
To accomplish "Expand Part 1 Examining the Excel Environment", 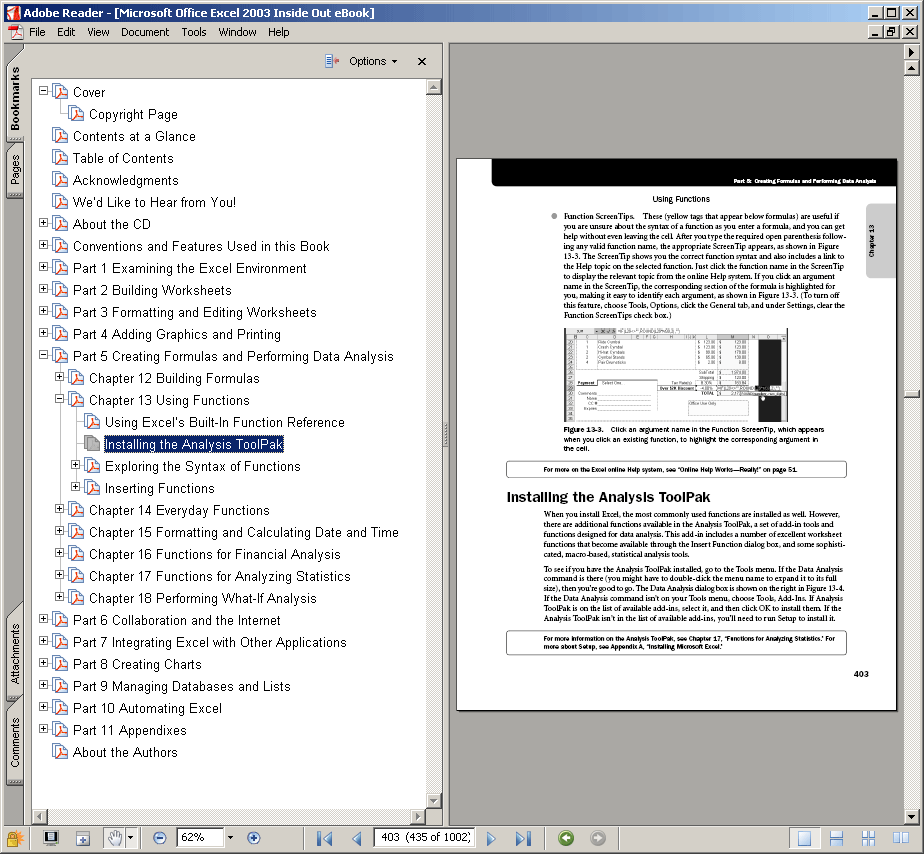I will click(x=44, y=266).
